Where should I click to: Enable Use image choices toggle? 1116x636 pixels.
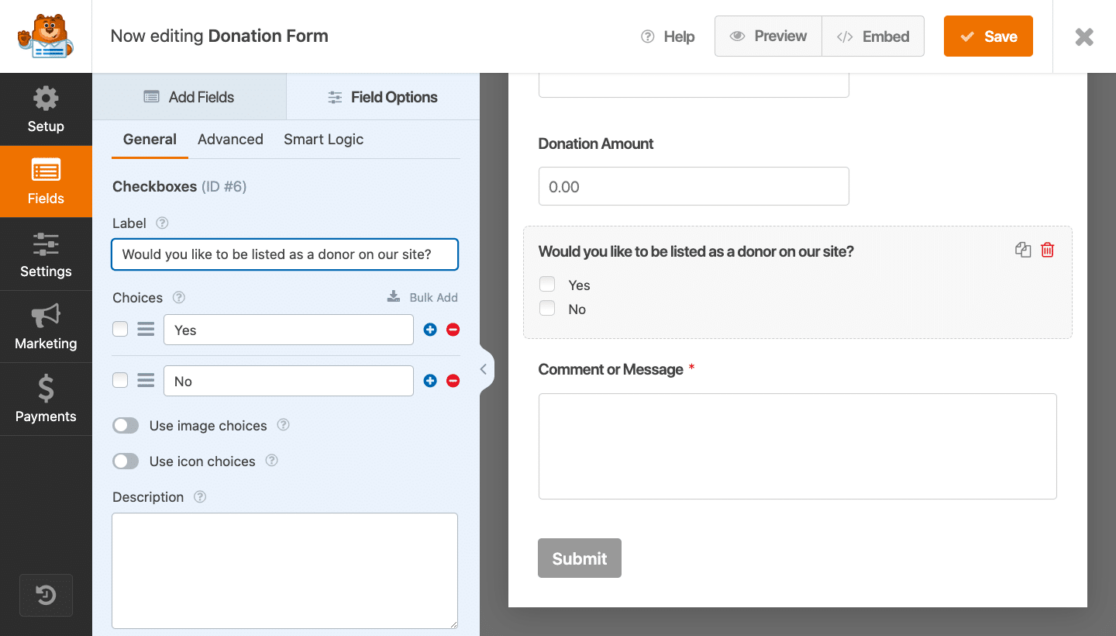point(125,425)
